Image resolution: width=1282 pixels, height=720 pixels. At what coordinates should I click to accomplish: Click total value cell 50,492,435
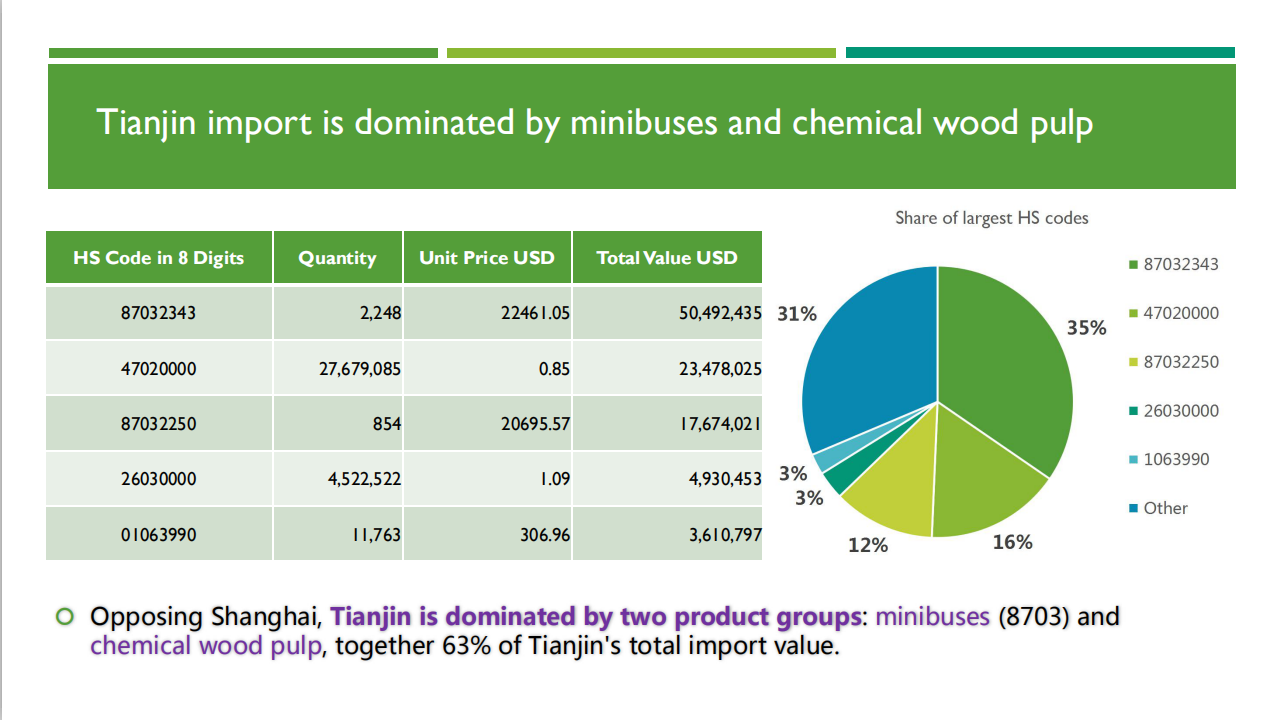667,313
